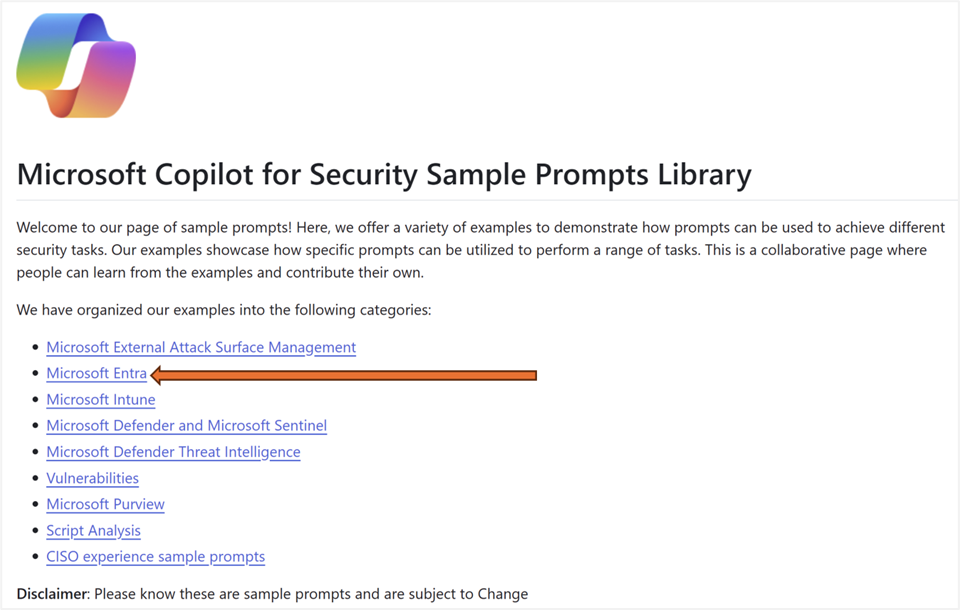
Task: Go to Microsoft Intune prompts
Action: click(101, 400)
